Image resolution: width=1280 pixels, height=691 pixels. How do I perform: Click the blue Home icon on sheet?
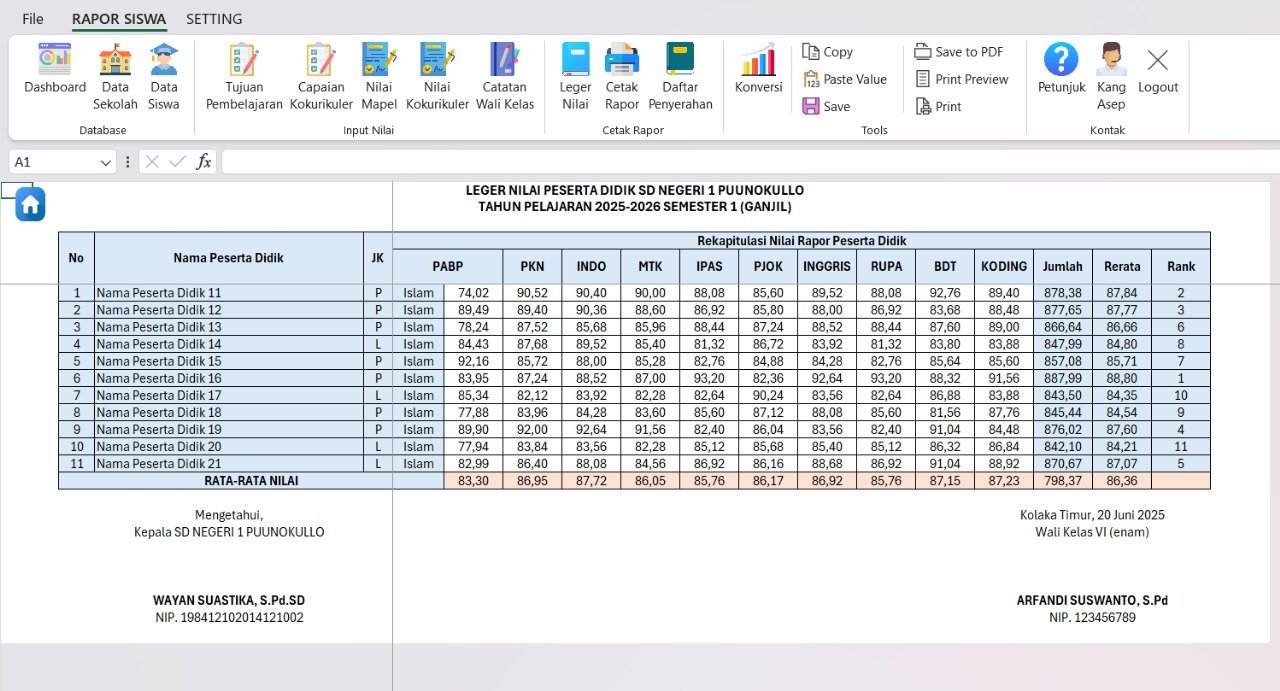tap(30, 205)
